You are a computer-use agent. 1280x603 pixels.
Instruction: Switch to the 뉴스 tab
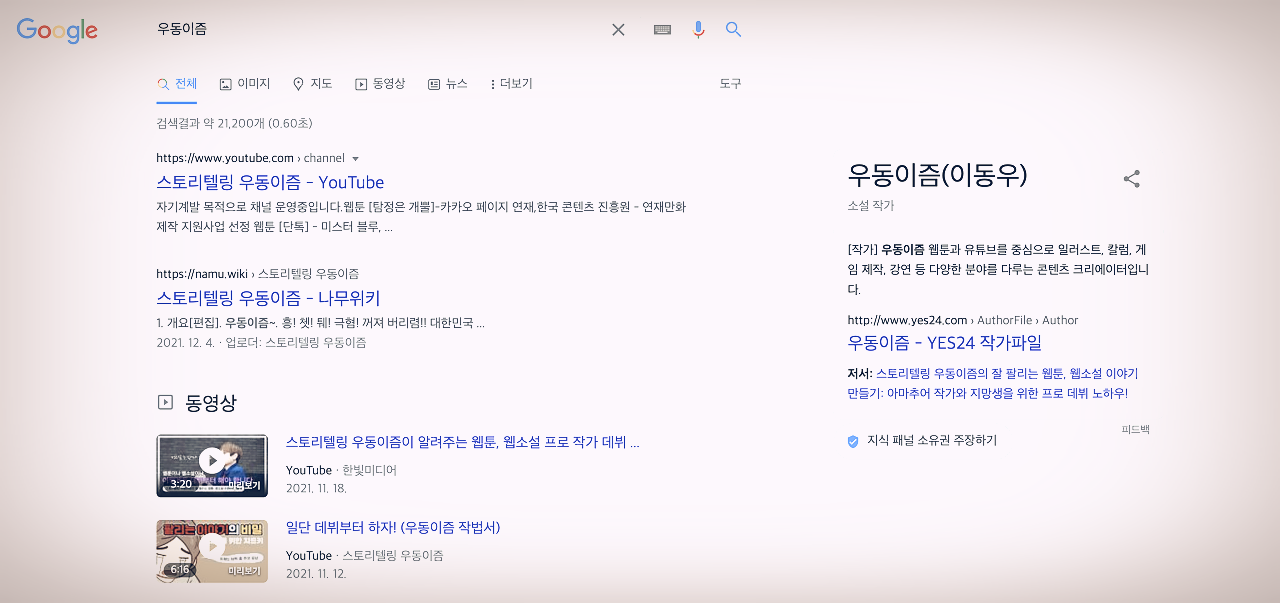pos(449,84)
